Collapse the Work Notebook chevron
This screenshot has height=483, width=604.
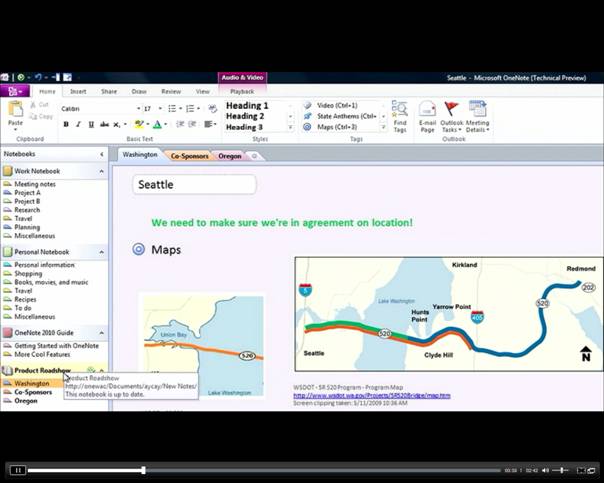[102, 171]
